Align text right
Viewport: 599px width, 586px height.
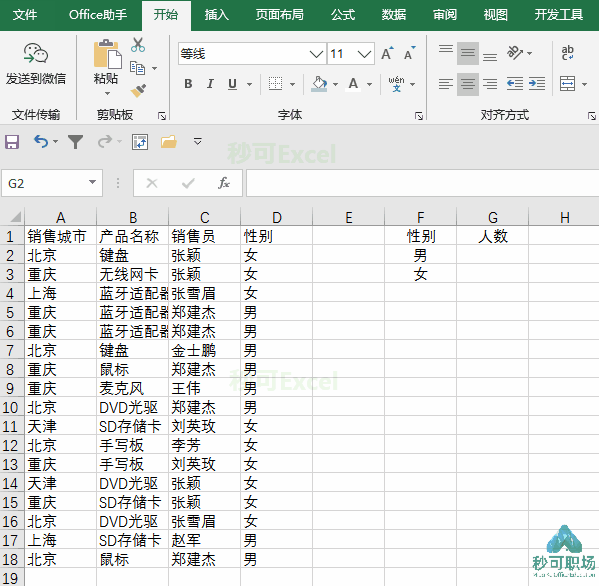[490, 84]
